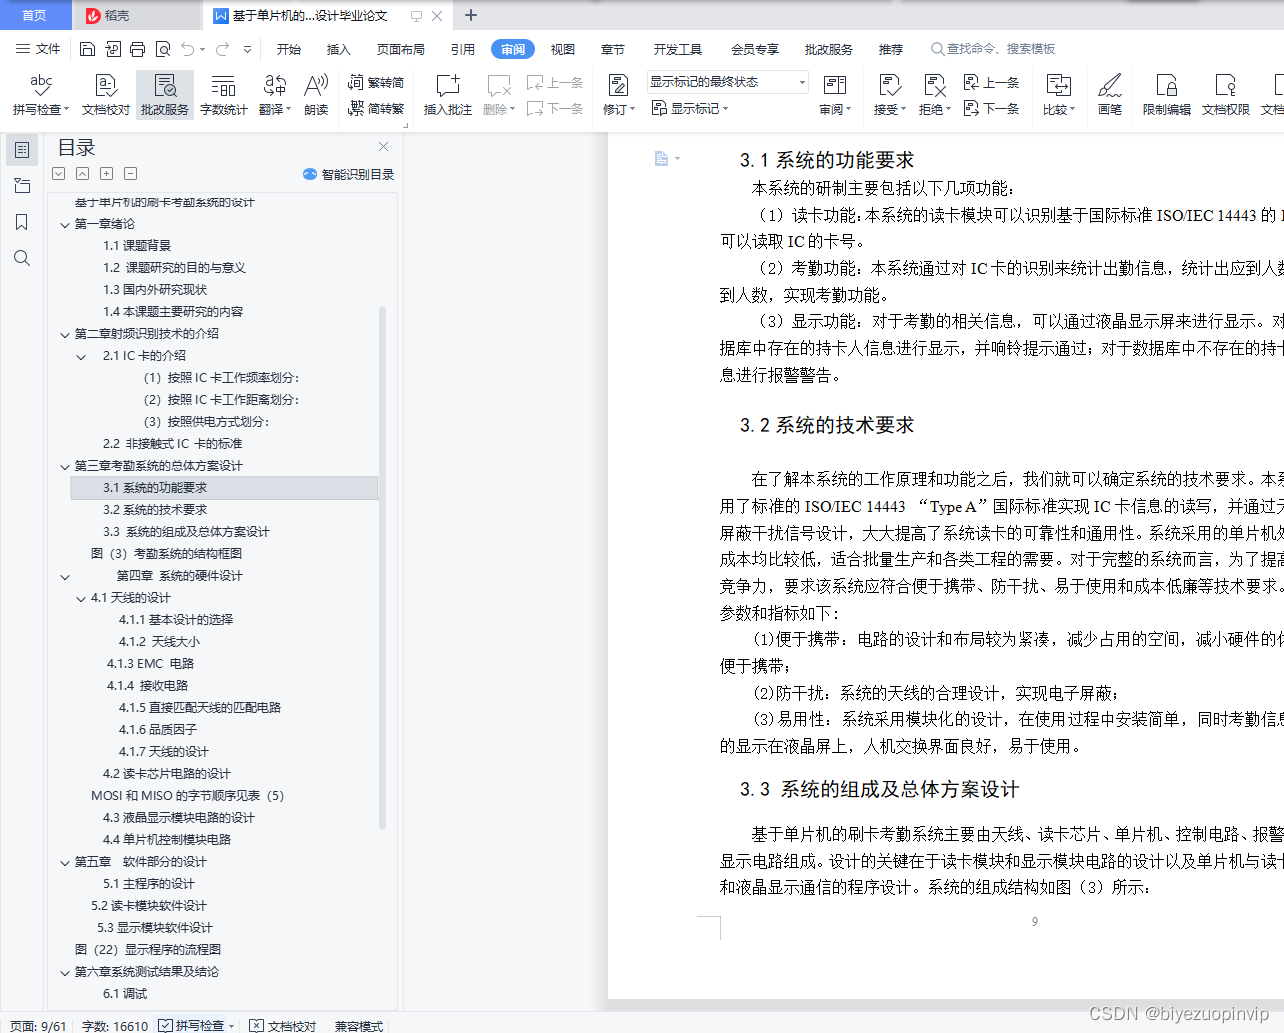This screenshot has width=1284, height=1033.
Task: Open the 比较 compare documents tool
Action: click(1058, 95)
